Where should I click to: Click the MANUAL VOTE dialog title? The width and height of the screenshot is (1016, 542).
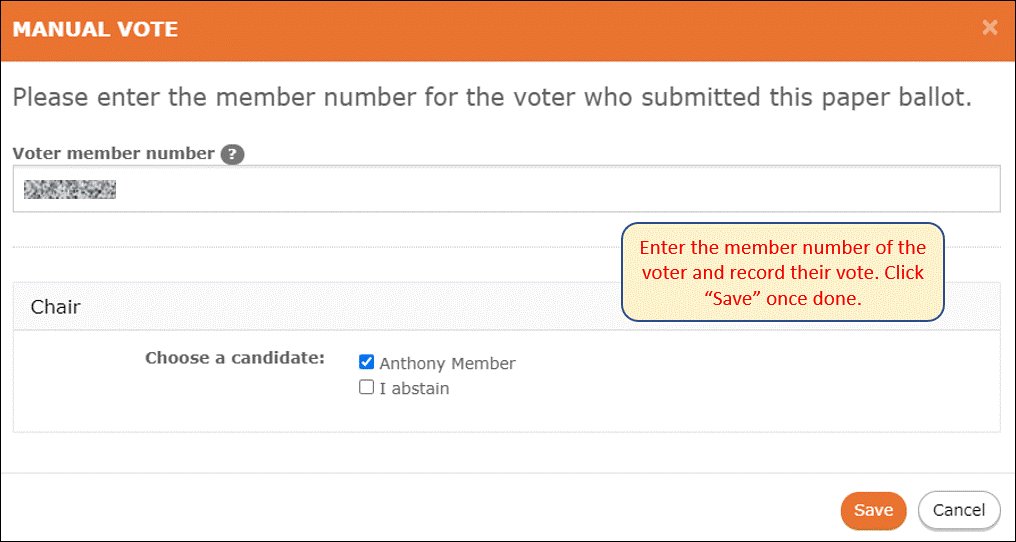coord(96,30)
